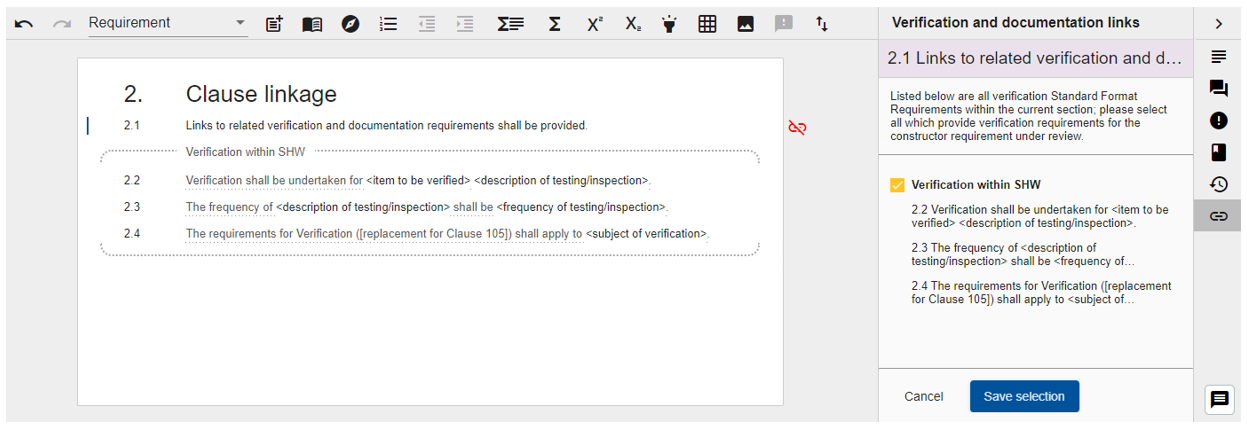Image resolution: width=1247 pixels, height=427 pixels.
Task: Insert an image from the toolbar
Action: click(x=745, y=24)
